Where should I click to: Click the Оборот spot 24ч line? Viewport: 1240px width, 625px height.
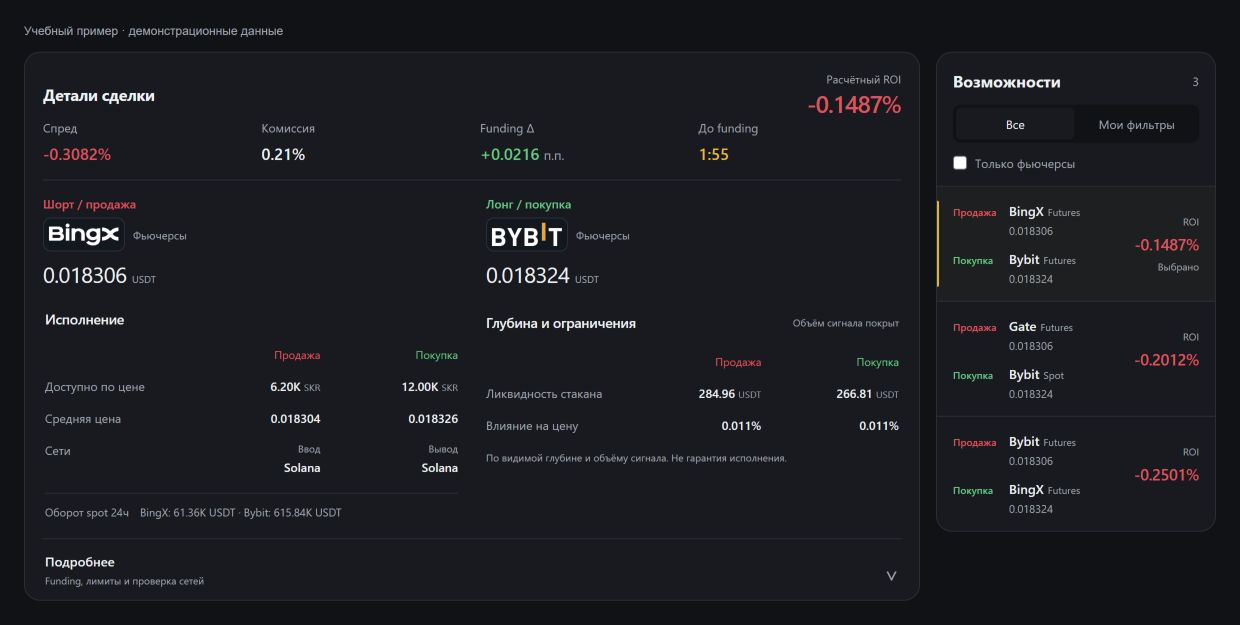click(193, 513)
